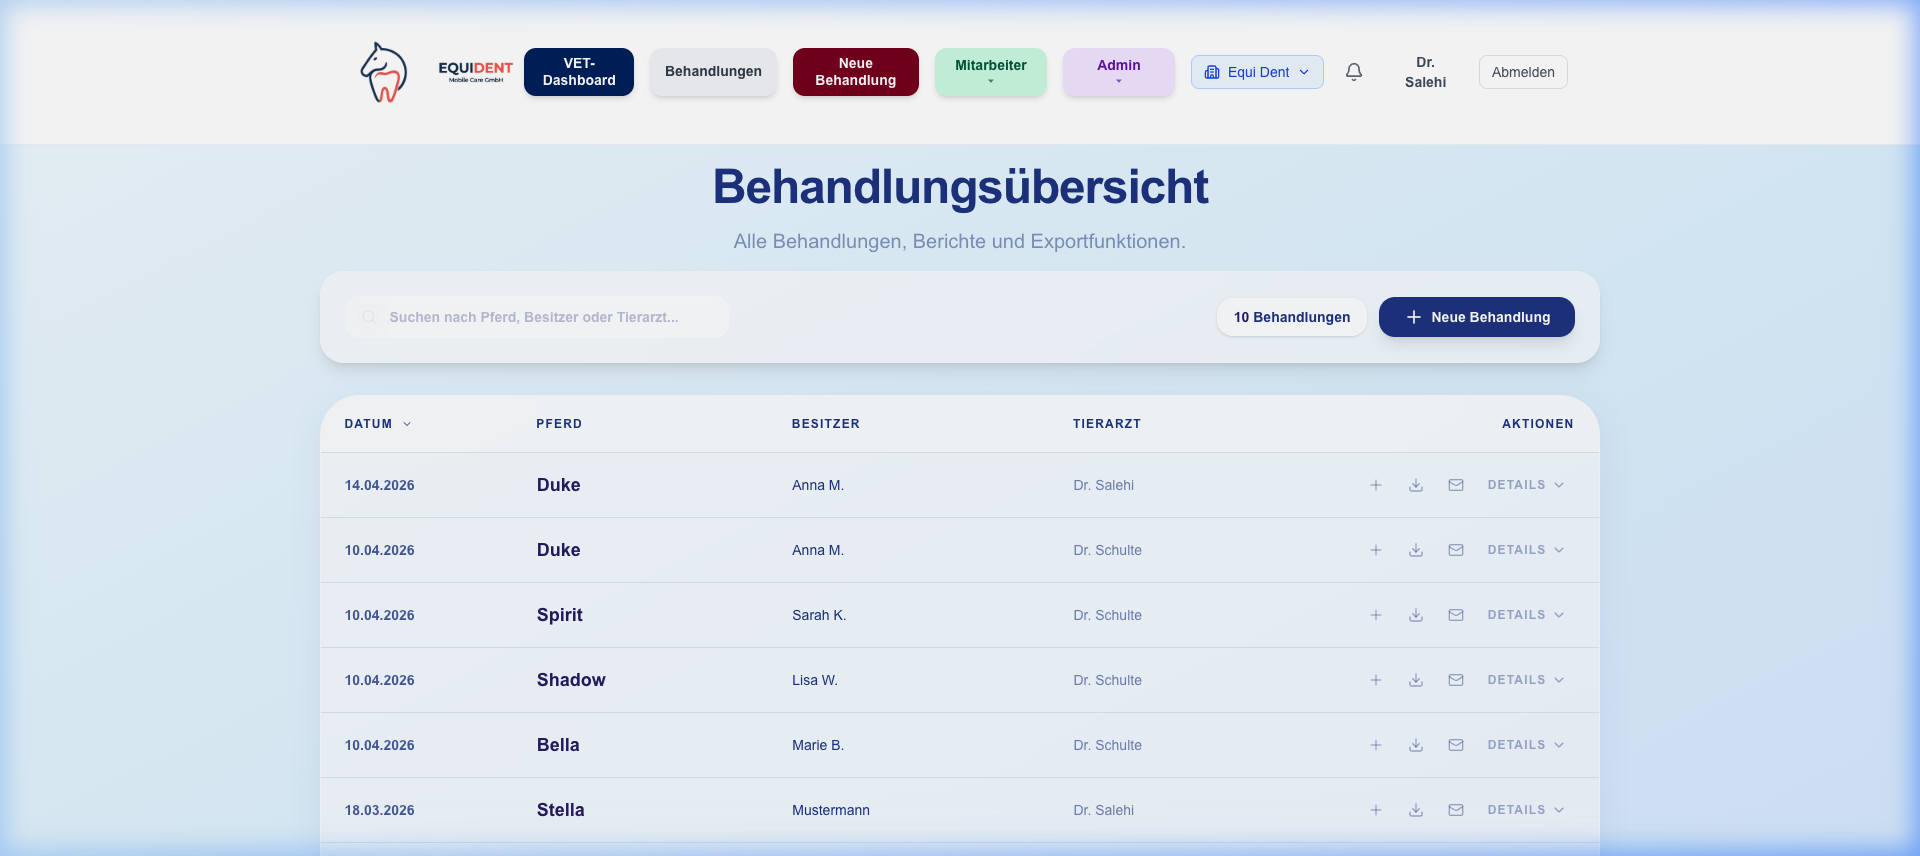The width and height of the screenshot is (1920, 856).
Task: Expand the Mitarbeiter menu
Action: (x=990, y=72)
